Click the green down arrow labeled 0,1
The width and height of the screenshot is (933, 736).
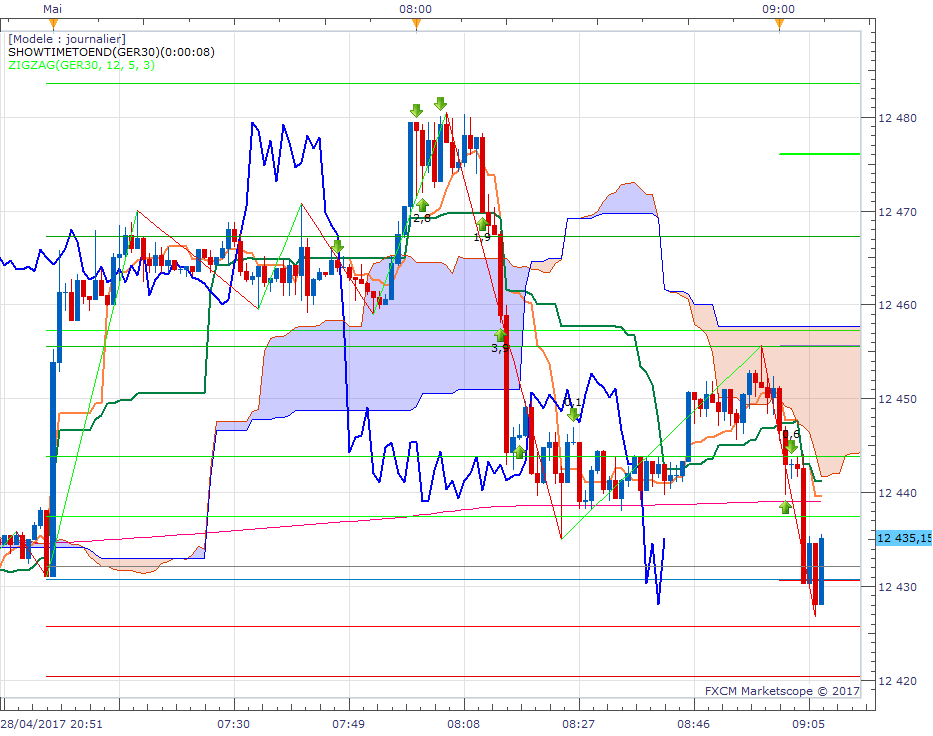click(x=573, y=415)
